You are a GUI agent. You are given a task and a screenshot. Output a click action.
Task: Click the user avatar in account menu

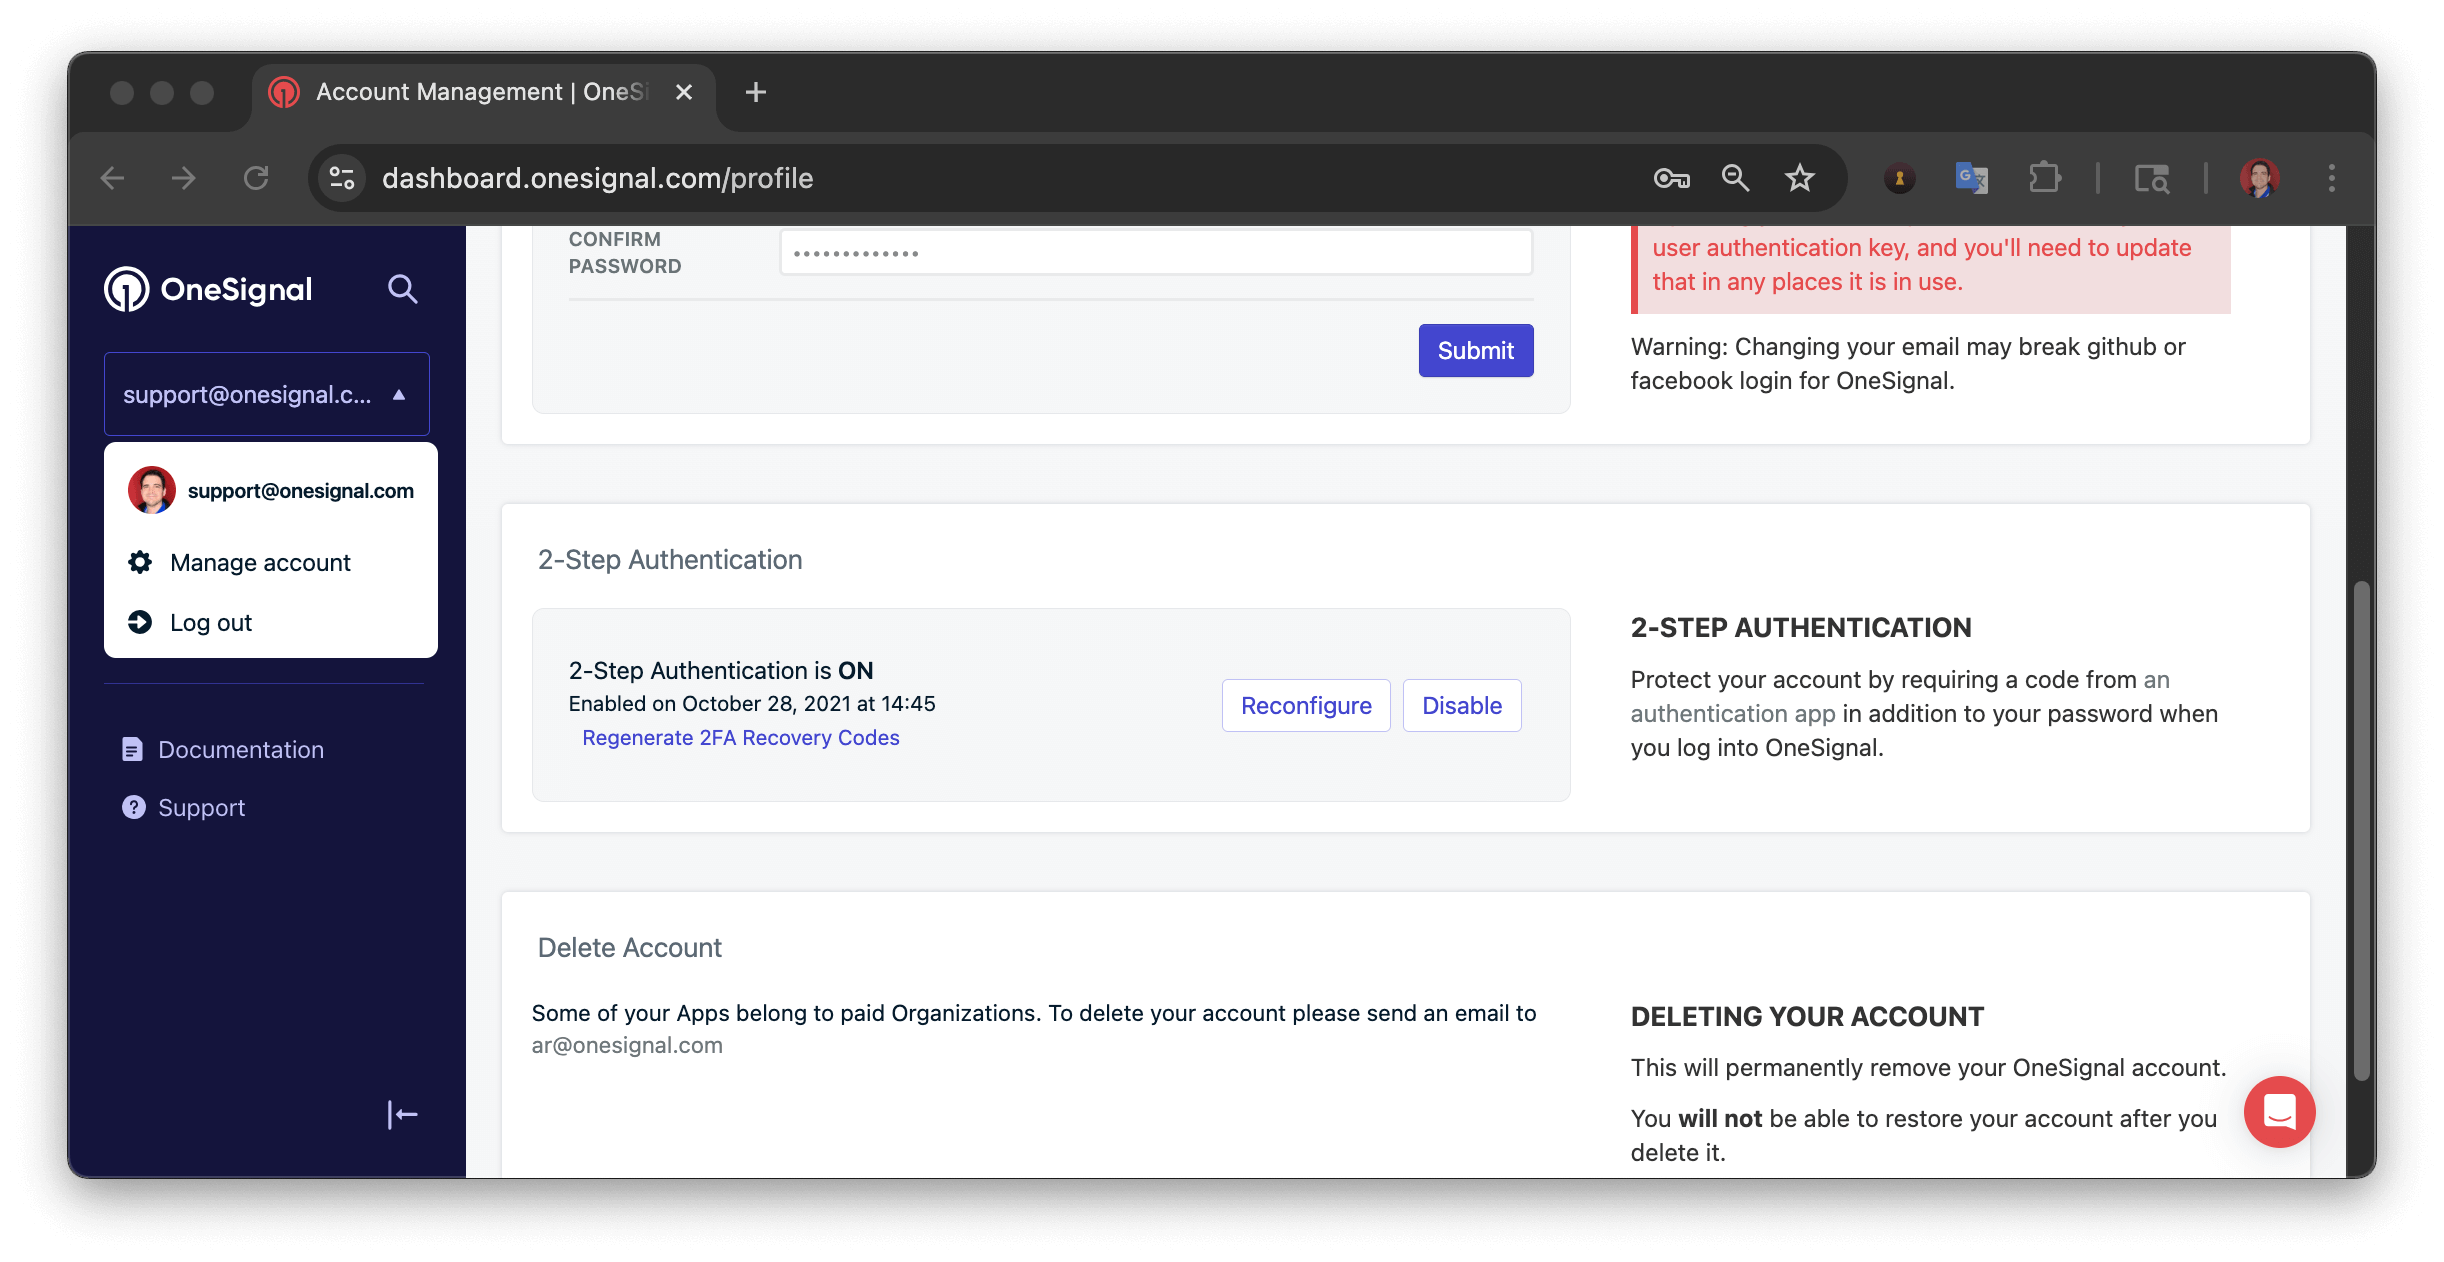[152, 490]
